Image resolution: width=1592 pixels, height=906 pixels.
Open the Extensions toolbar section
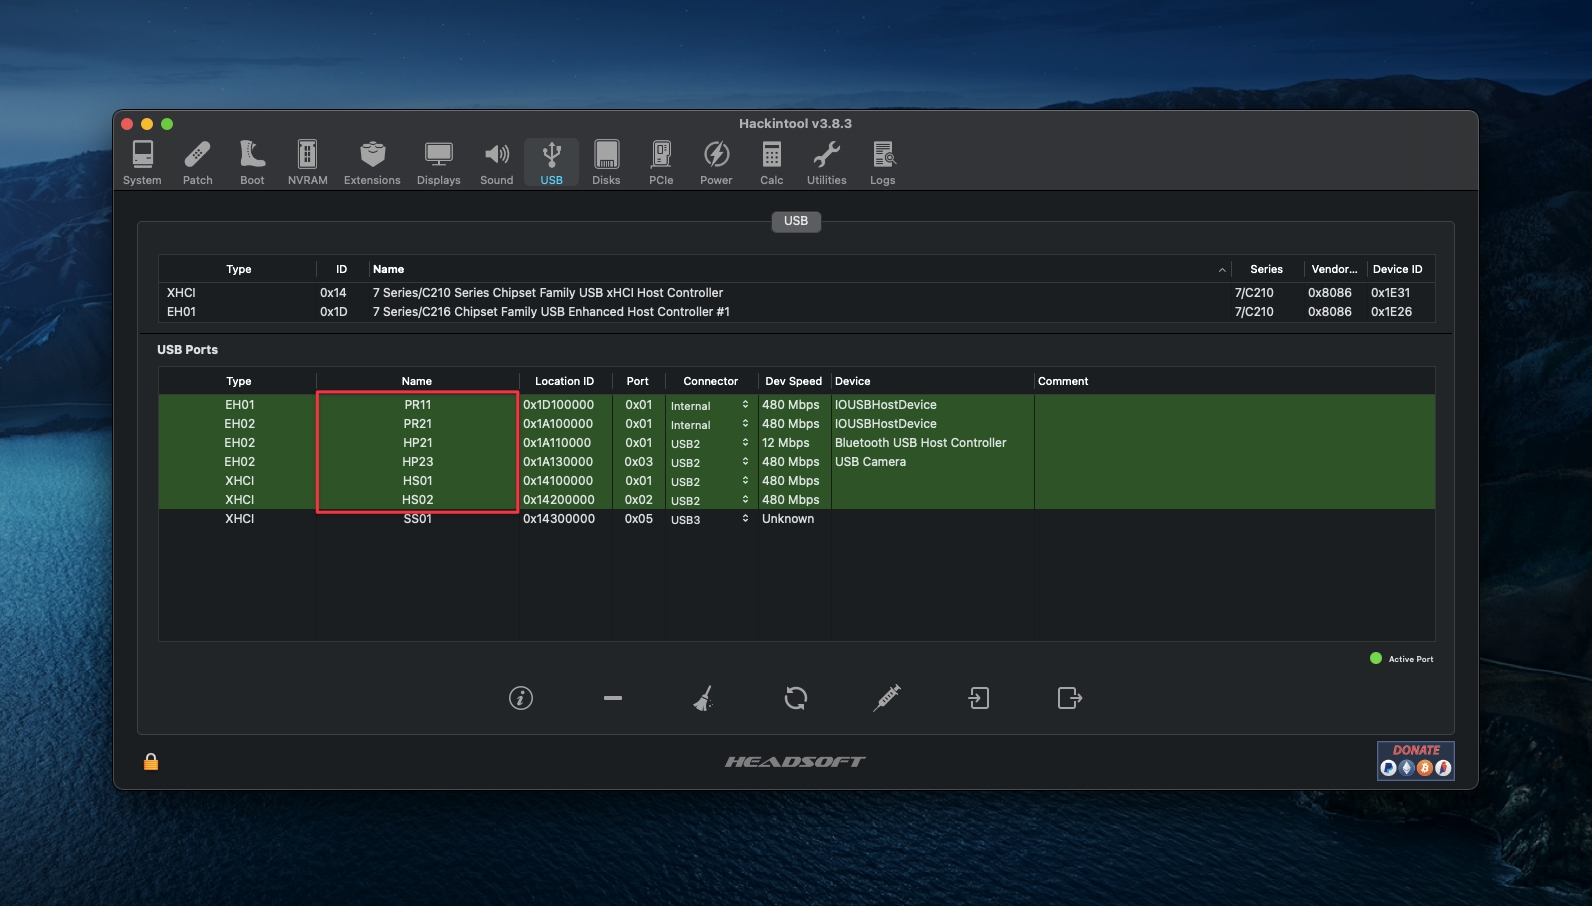[x=372, y=163]
